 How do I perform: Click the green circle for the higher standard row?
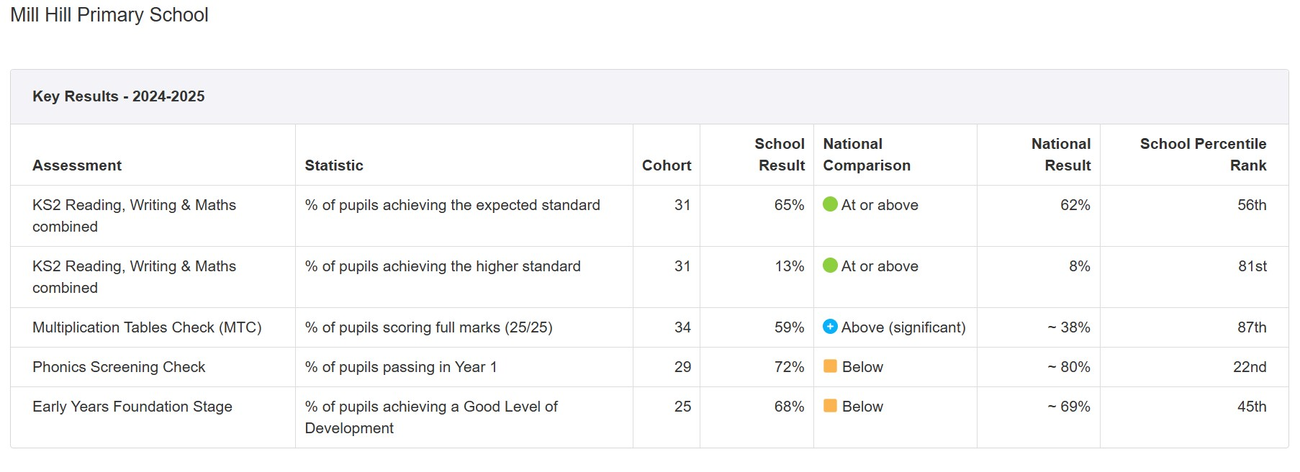830,266
